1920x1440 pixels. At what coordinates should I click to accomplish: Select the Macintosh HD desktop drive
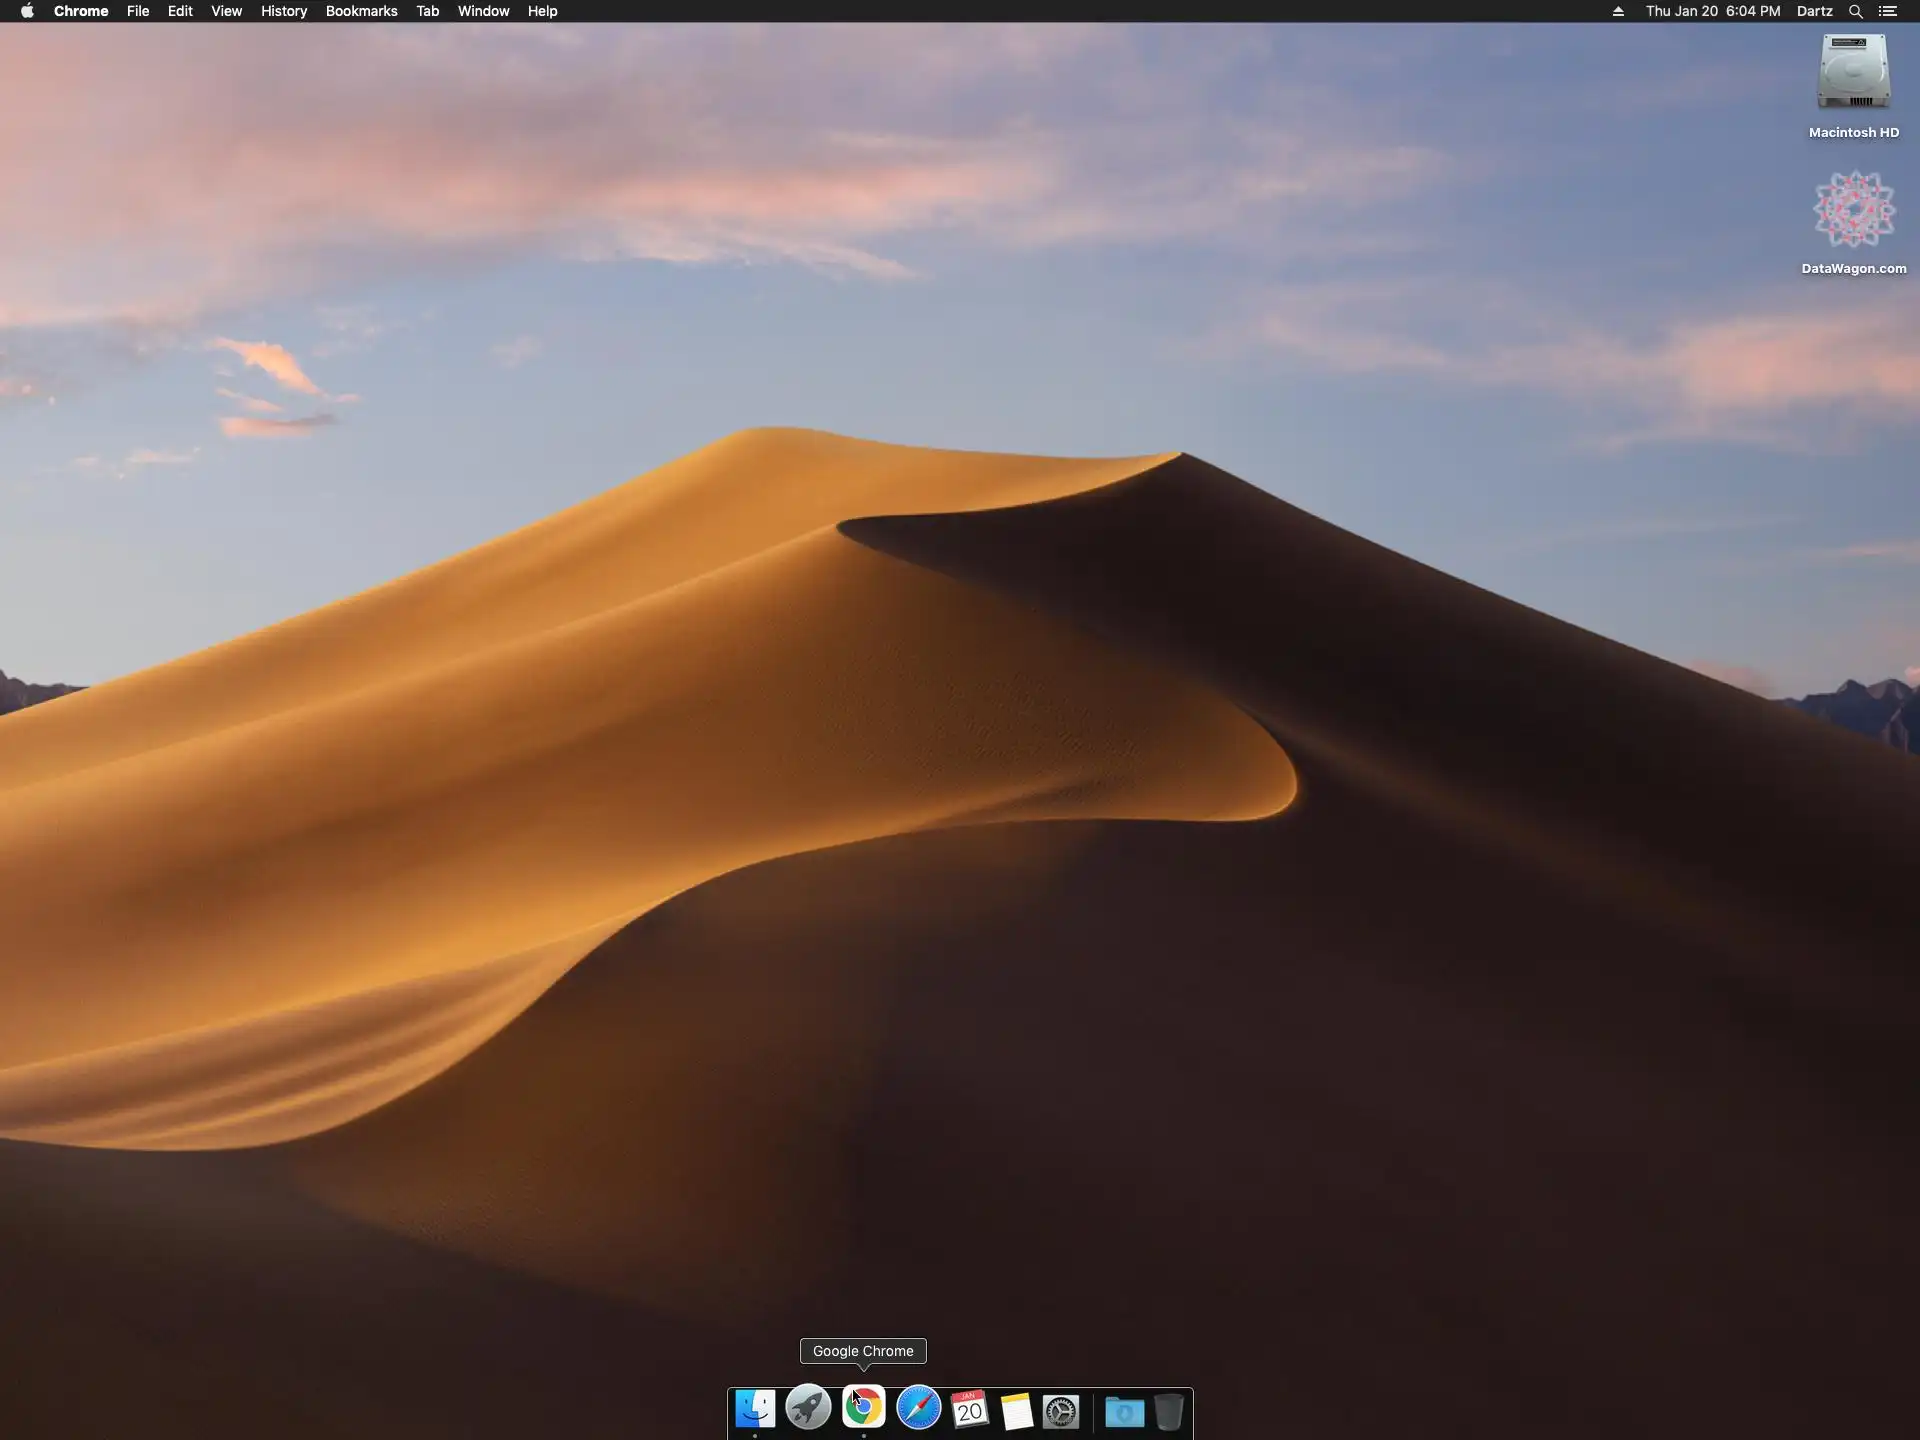click(1853, 74)
